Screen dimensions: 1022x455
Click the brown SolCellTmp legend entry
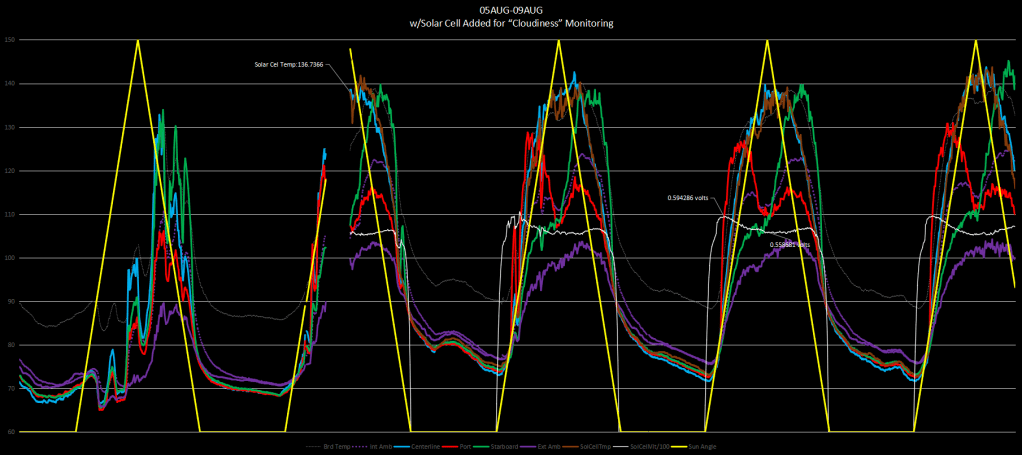(597, 446)
